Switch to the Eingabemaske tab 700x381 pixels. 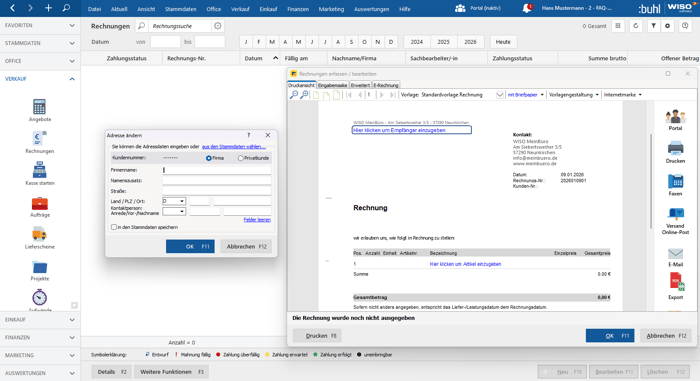pos(333,85)
